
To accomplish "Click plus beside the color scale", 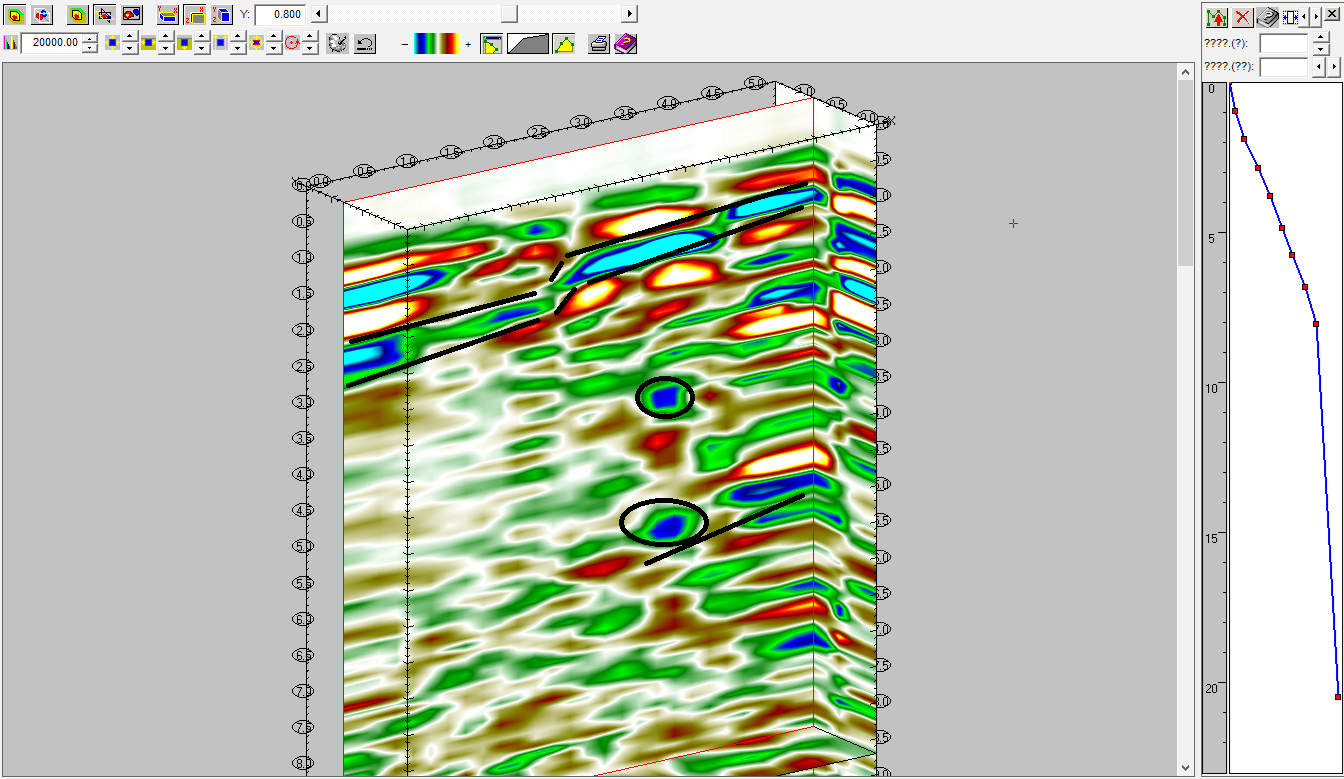I will 468,44.
